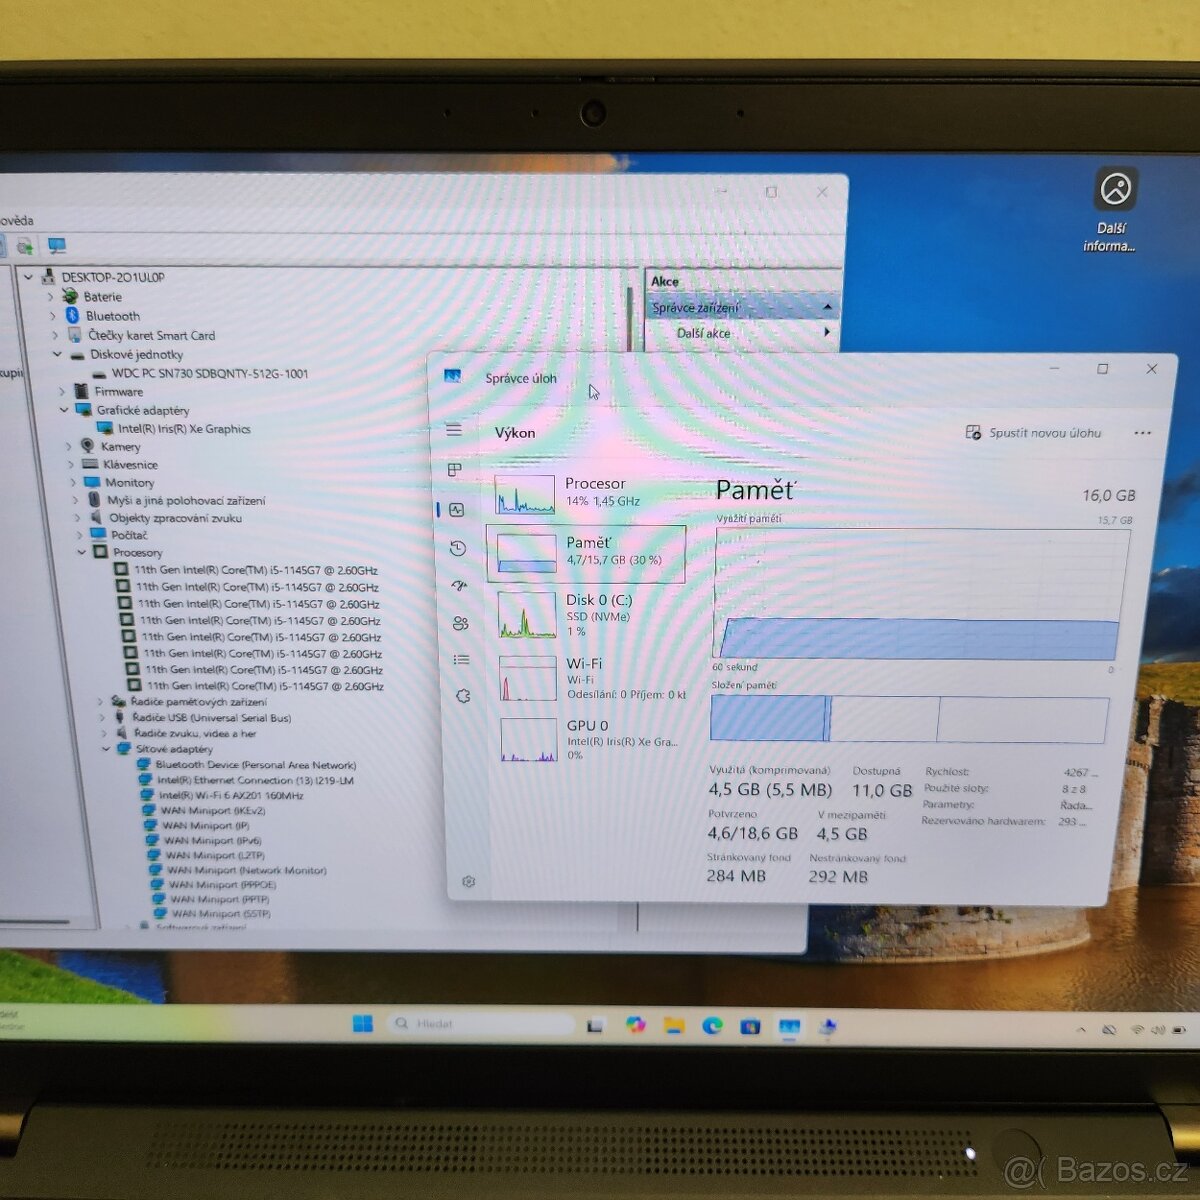The height and width of the screenshot is (1200, 1200).
Task: Open the Windows Start button
Action: click(x=362, y=1023)
